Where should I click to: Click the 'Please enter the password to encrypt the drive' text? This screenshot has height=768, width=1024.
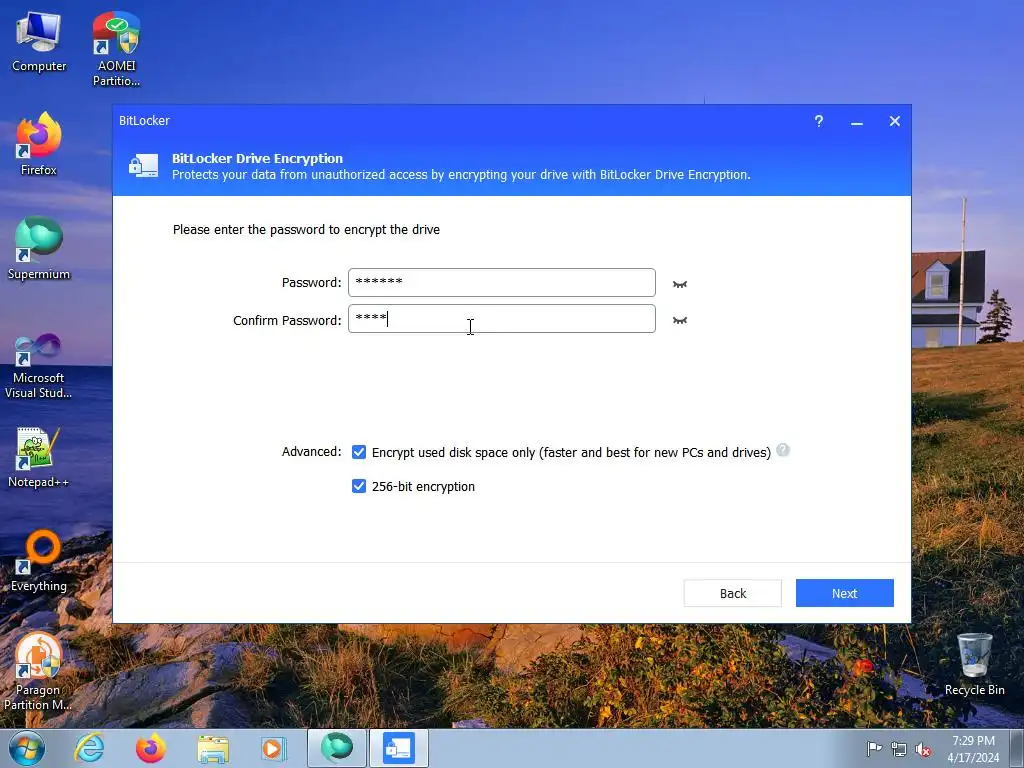point(306,229)
